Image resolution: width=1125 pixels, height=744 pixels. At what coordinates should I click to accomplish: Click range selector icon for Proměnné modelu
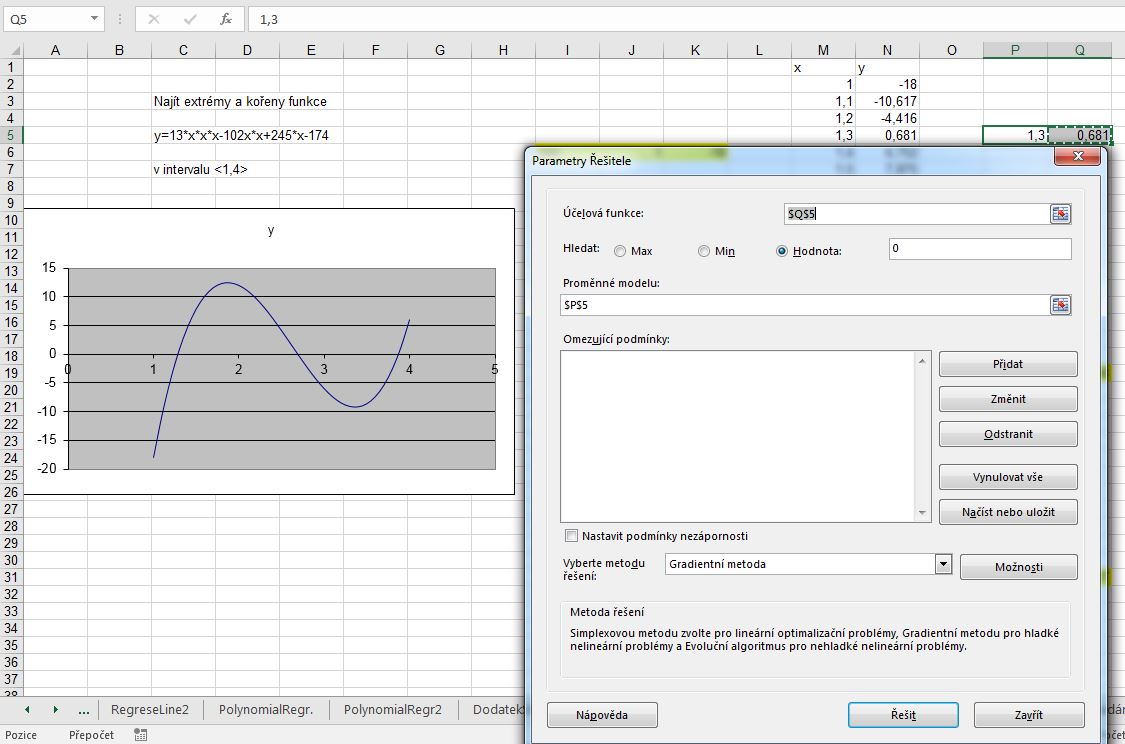(1060, 305)
